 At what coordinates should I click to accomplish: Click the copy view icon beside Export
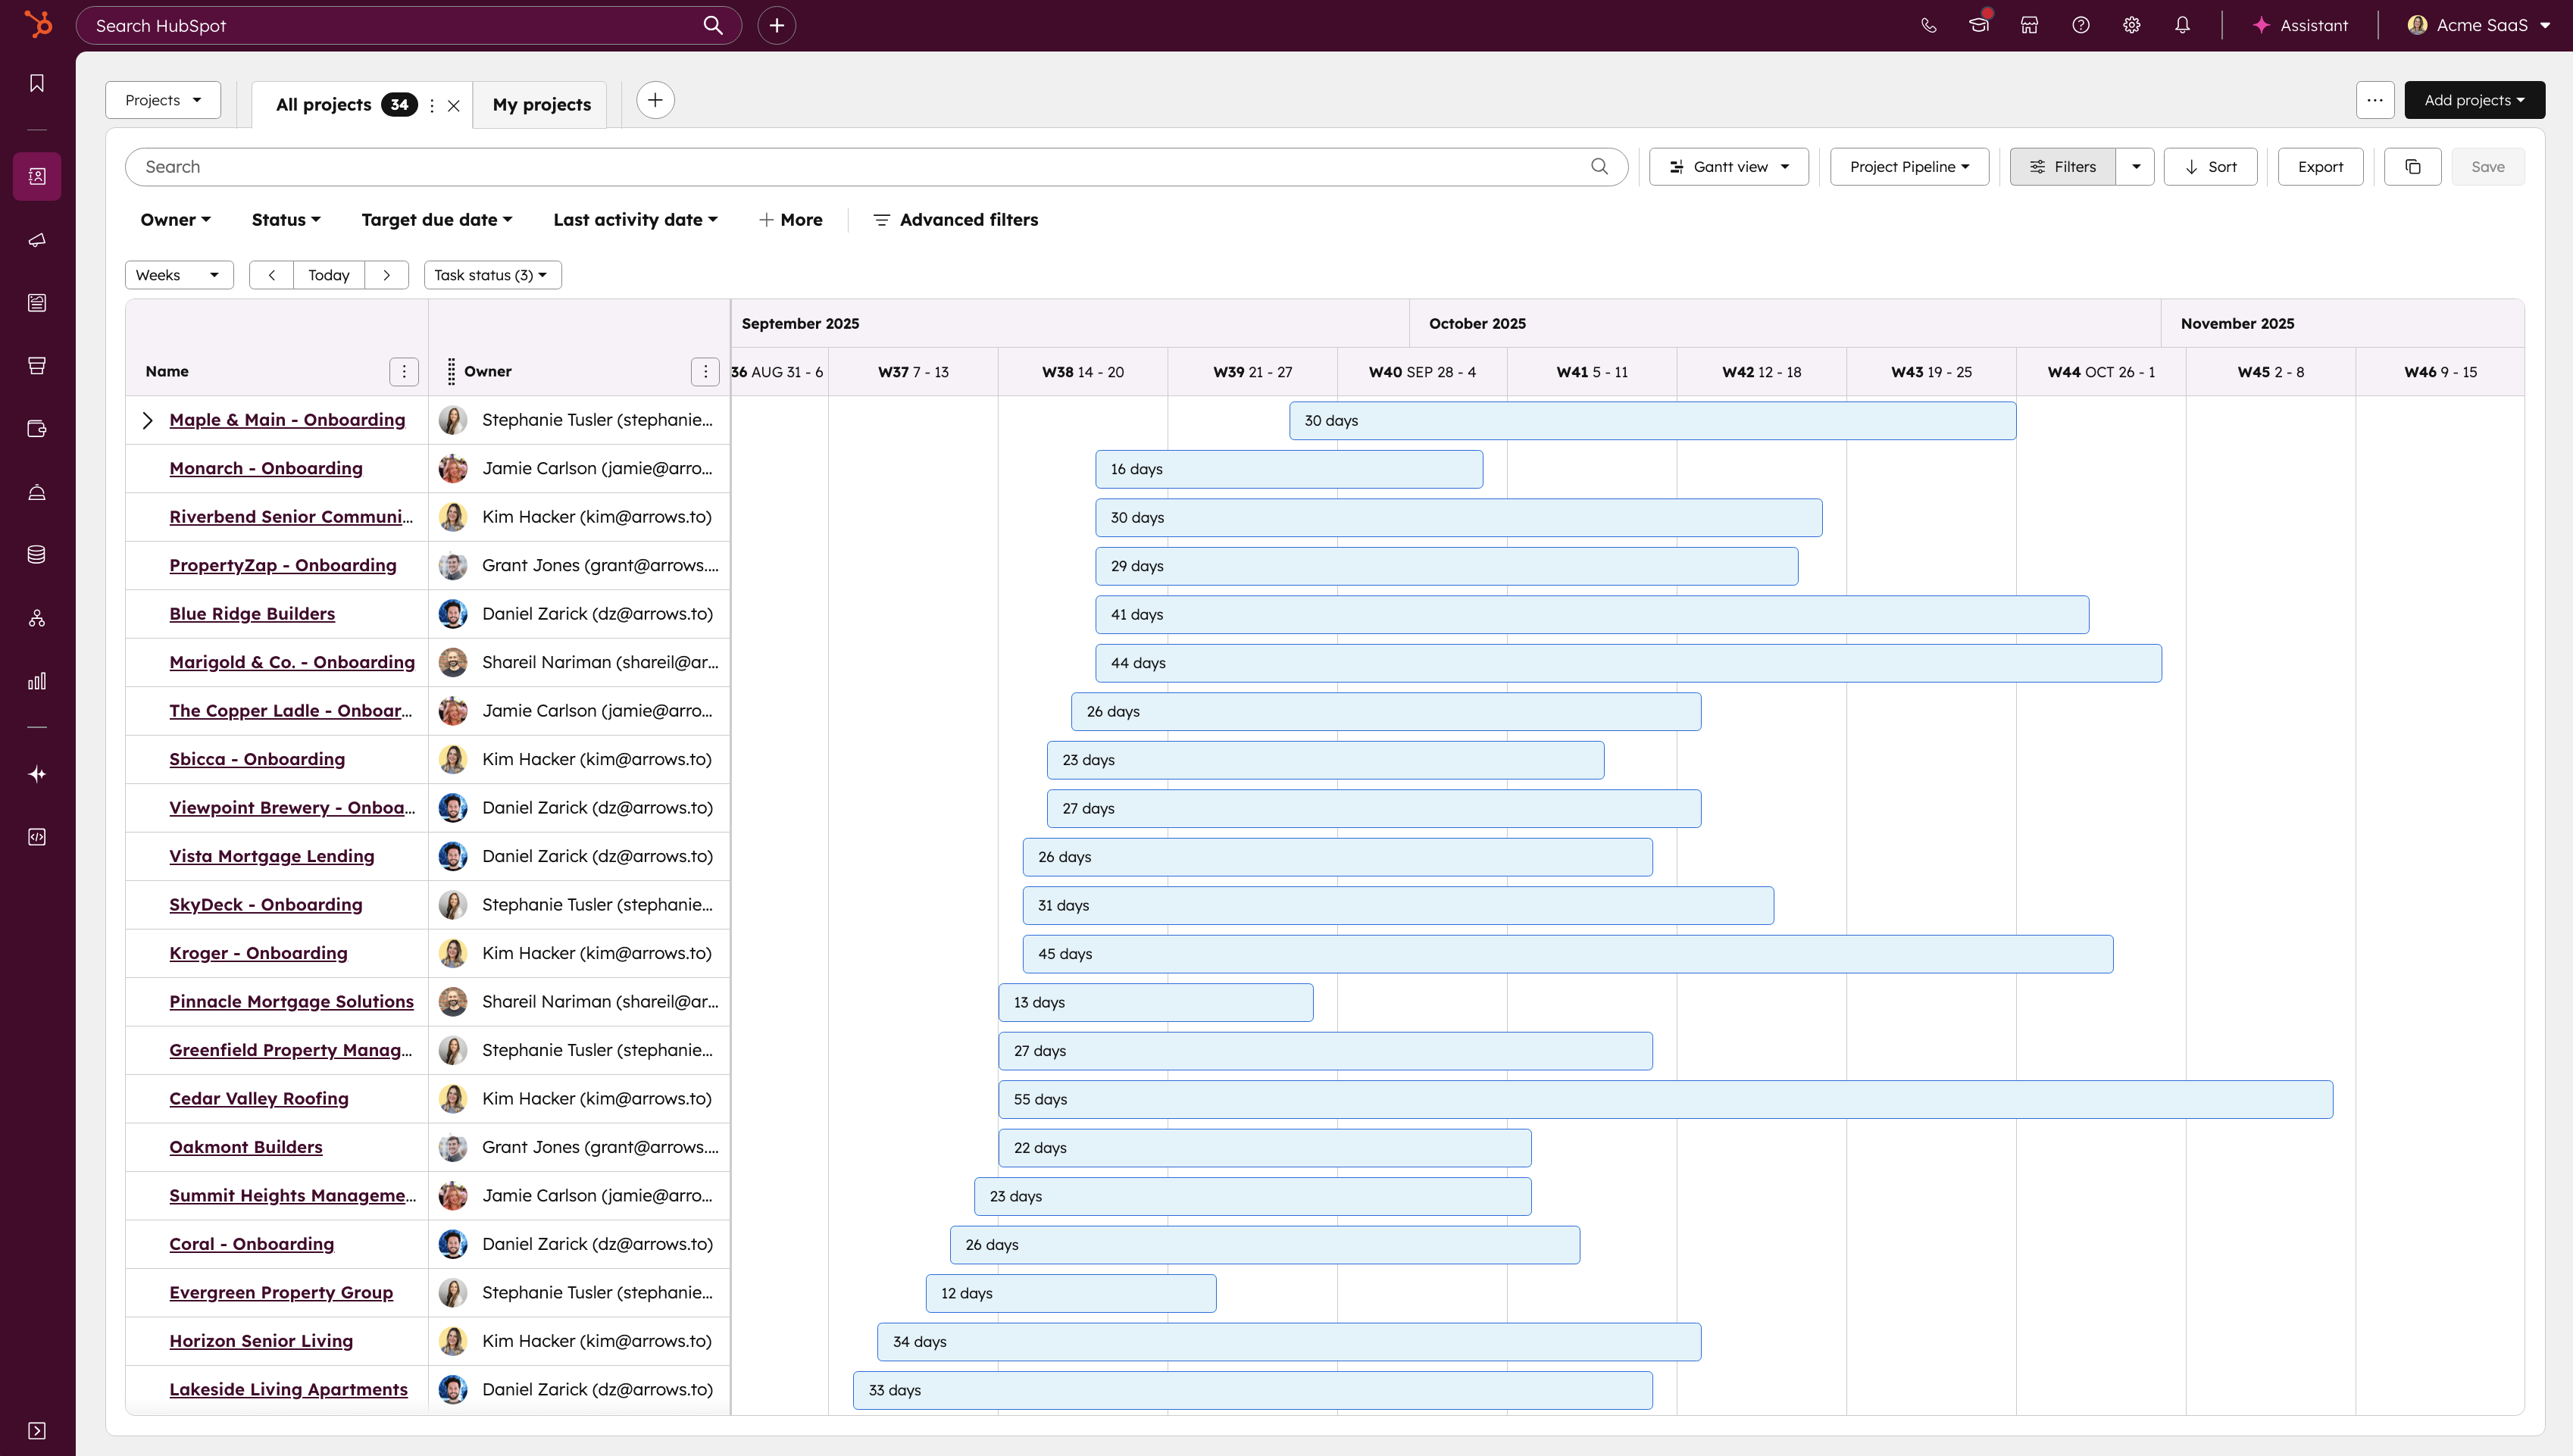pyautogui.click(x=2412, y=167)
